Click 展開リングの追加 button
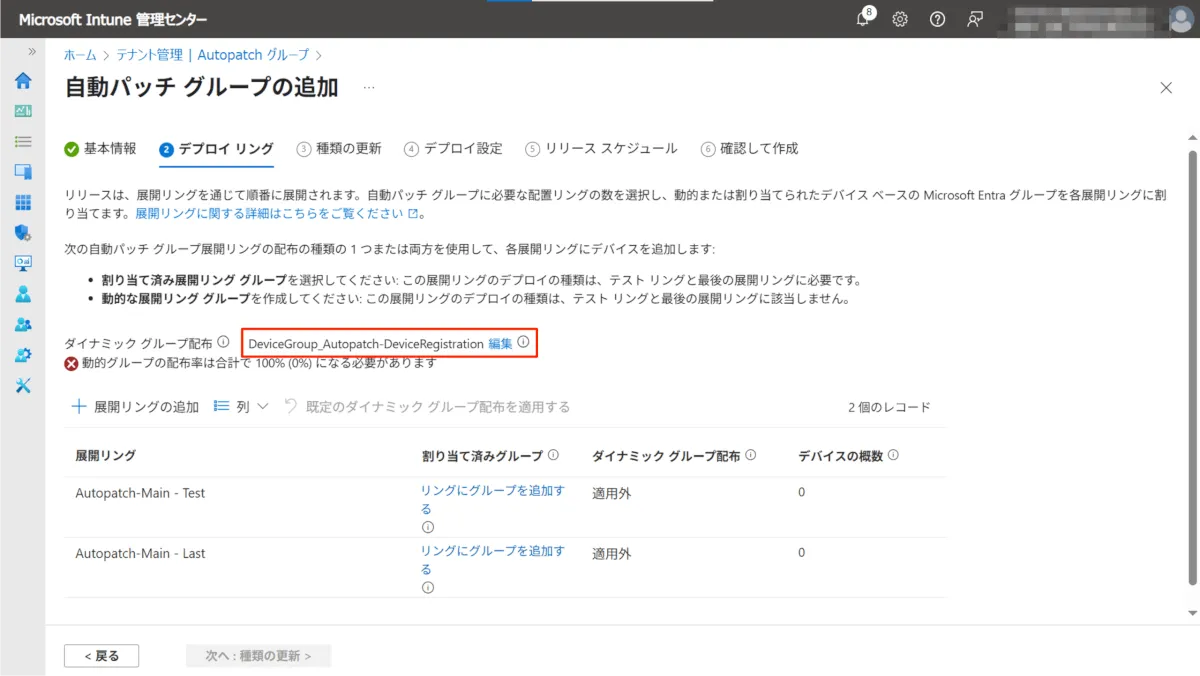The height and width of the screenshot is (676, 1200). 135,407
